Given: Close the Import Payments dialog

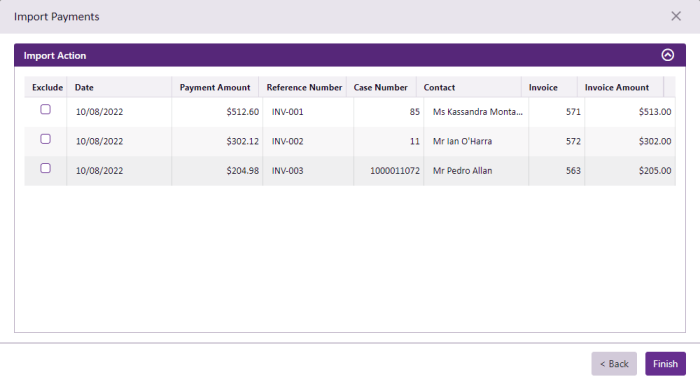Looking at the screenshot, I should pos(676,16).
